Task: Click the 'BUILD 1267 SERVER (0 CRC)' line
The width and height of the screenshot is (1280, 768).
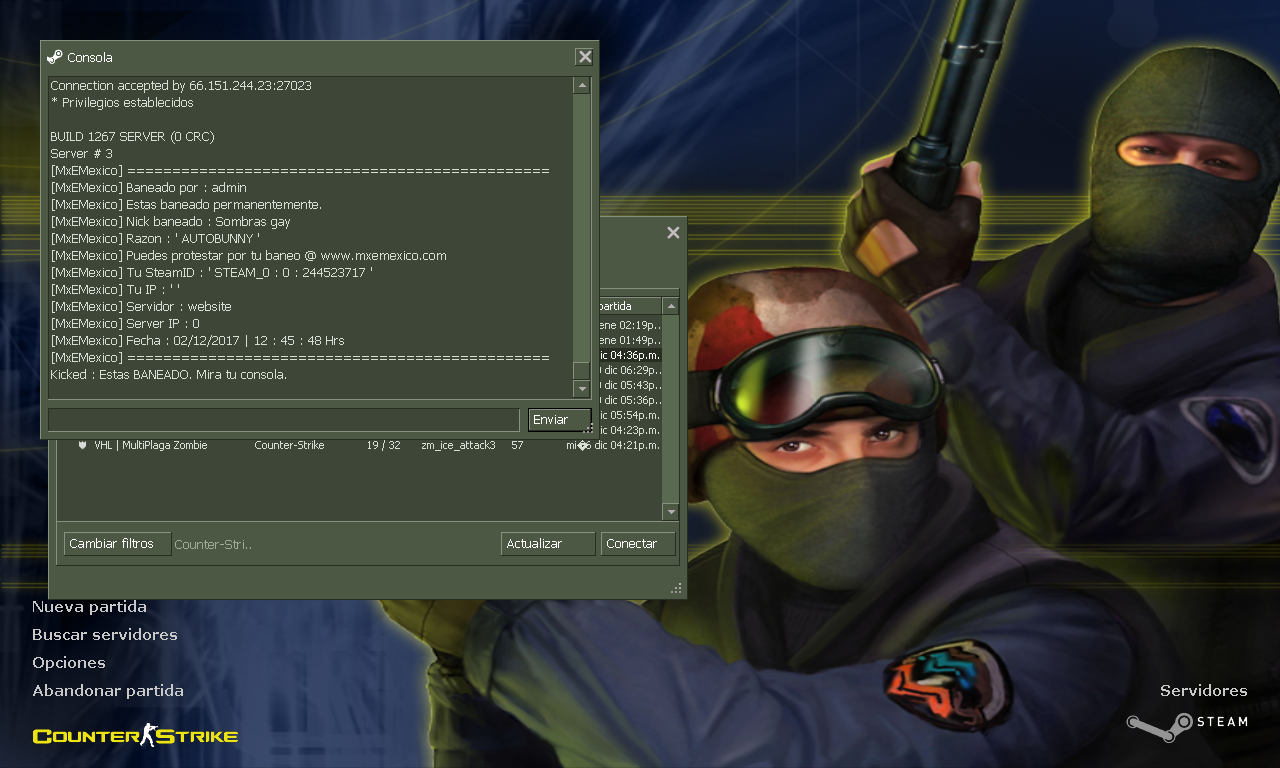Action: coord(132,137)
